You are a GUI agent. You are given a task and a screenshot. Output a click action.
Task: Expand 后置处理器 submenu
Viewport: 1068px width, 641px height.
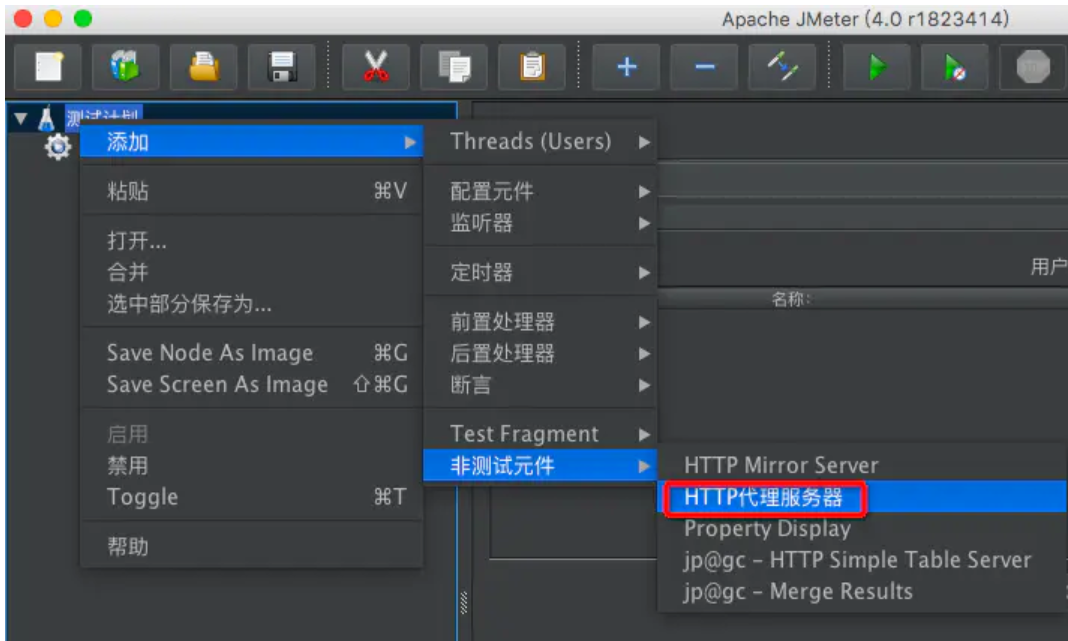pyautogui.click(x=540, y=354)
